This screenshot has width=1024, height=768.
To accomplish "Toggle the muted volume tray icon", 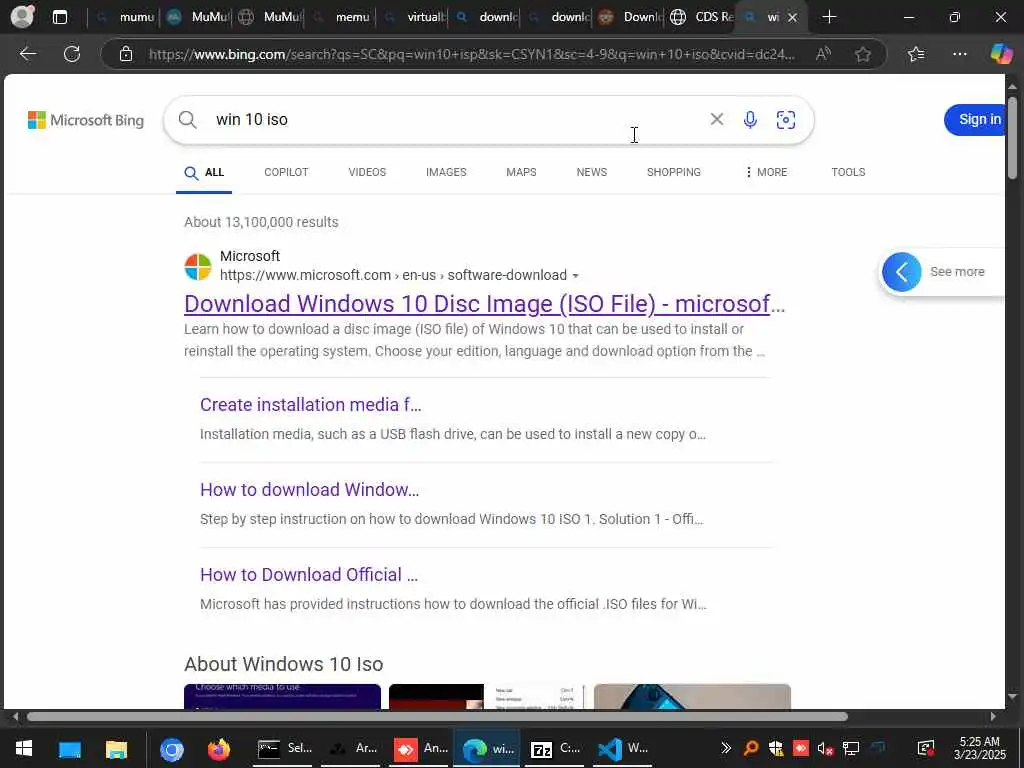I will 825,748.
